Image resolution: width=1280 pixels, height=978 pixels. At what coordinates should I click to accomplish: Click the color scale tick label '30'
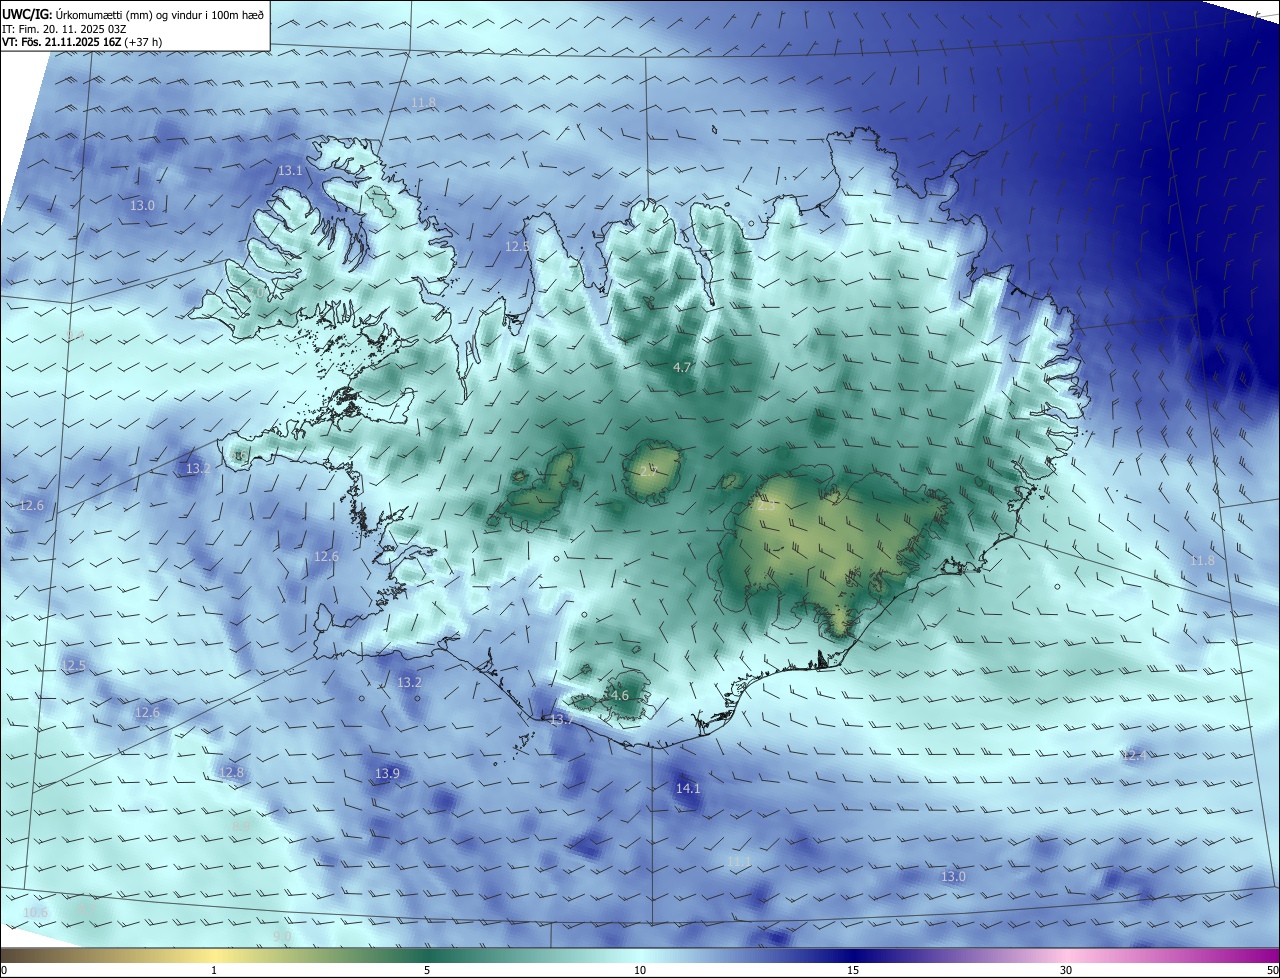click(1066, 971)
